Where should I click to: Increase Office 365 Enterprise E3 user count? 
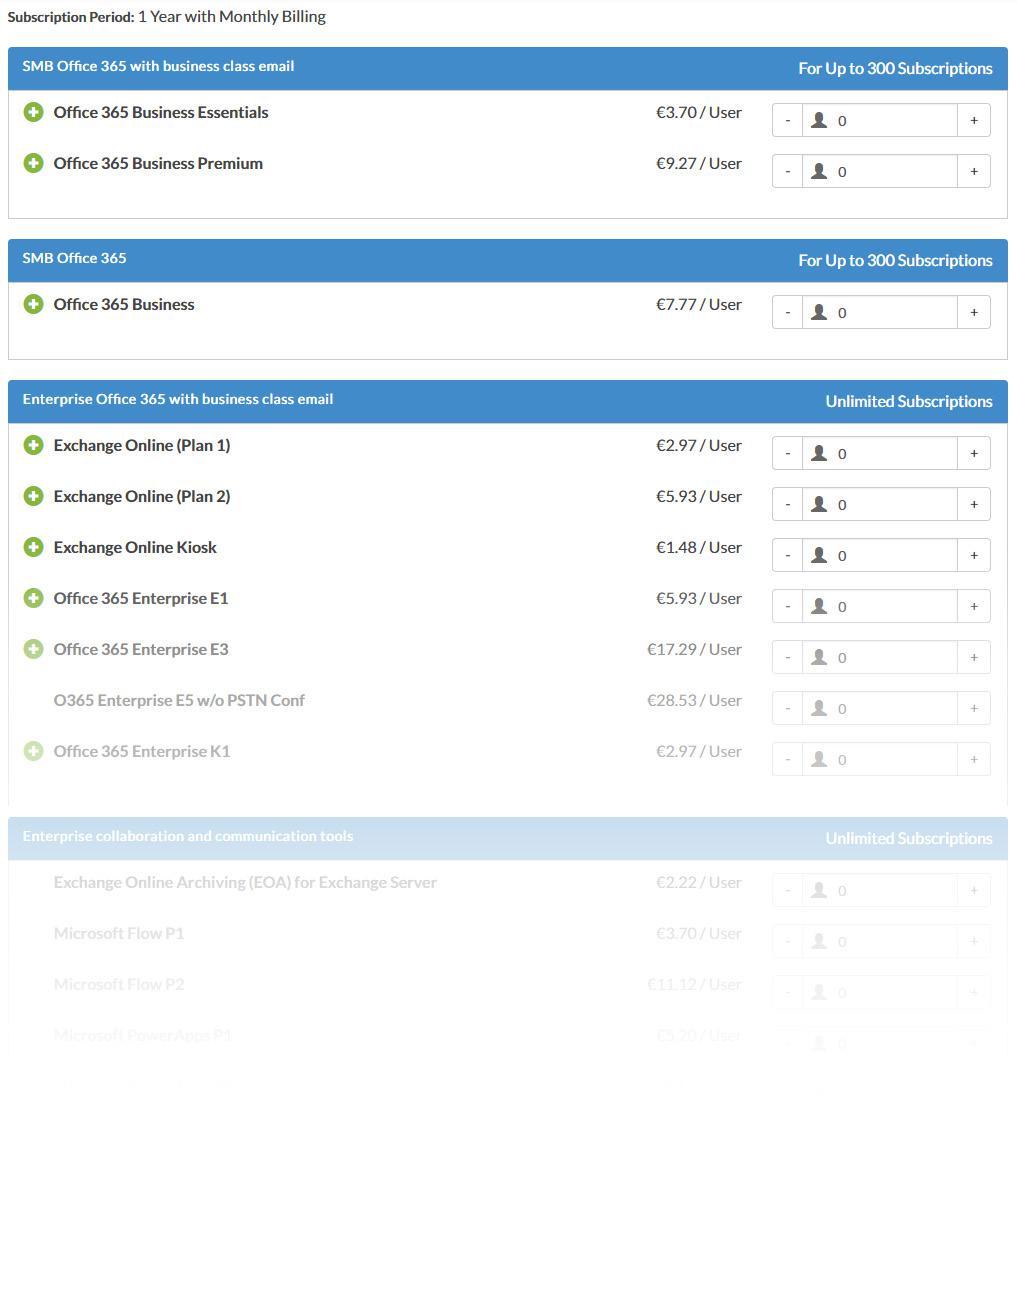coord(974,657)
